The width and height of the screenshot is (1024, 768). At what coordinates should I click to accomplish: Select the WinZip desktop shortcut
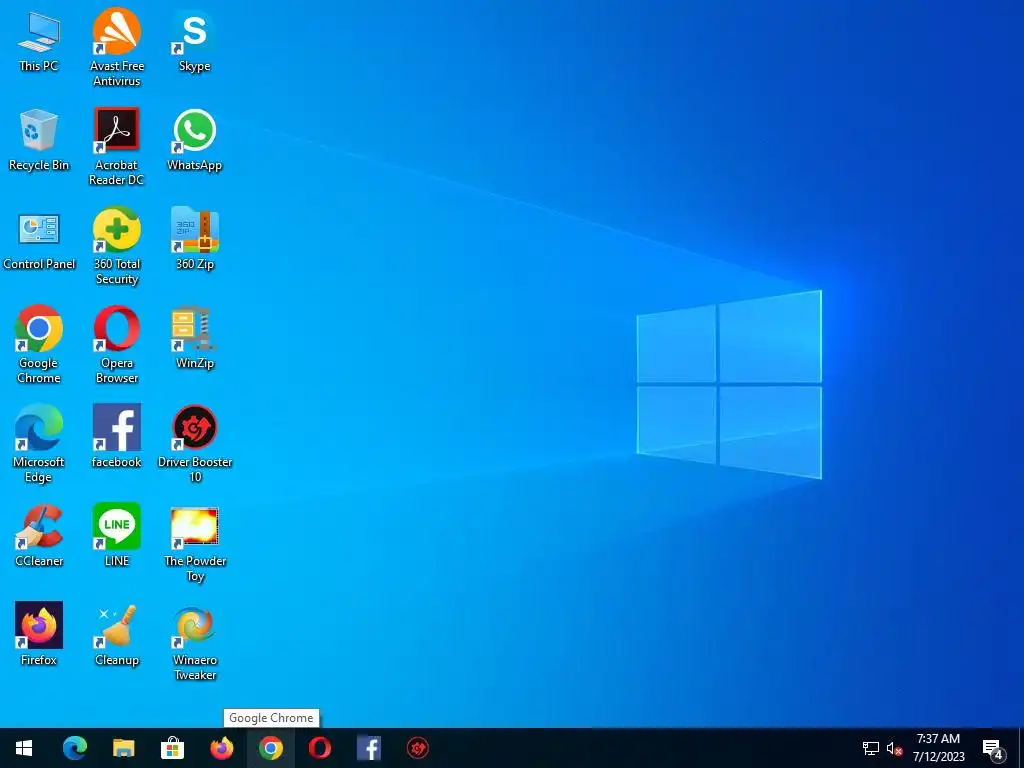[195, 338]
